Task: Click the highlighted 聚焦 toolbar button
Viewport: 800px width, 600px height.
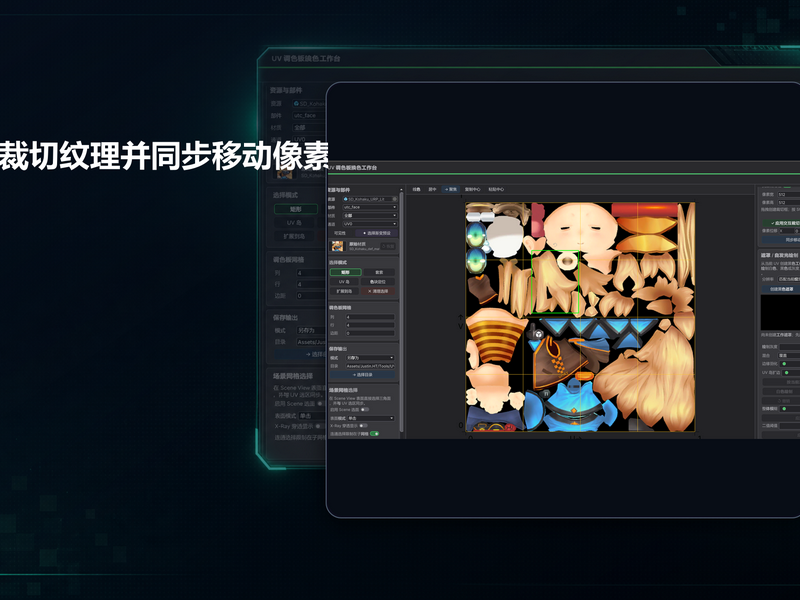Action: tap(451, 189)
